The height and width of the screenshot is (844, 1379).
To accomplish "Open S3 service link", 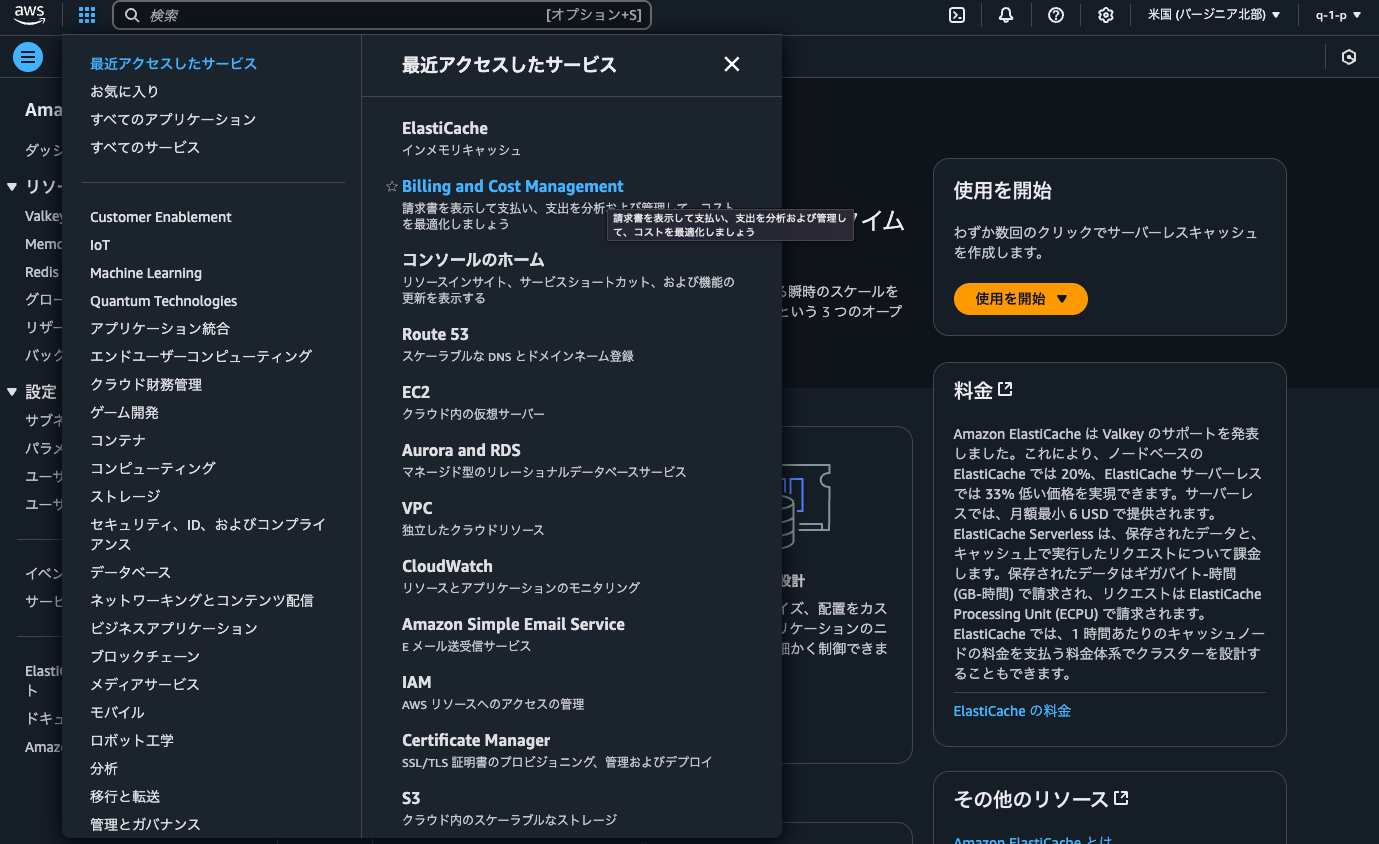I will coord(411,798).
